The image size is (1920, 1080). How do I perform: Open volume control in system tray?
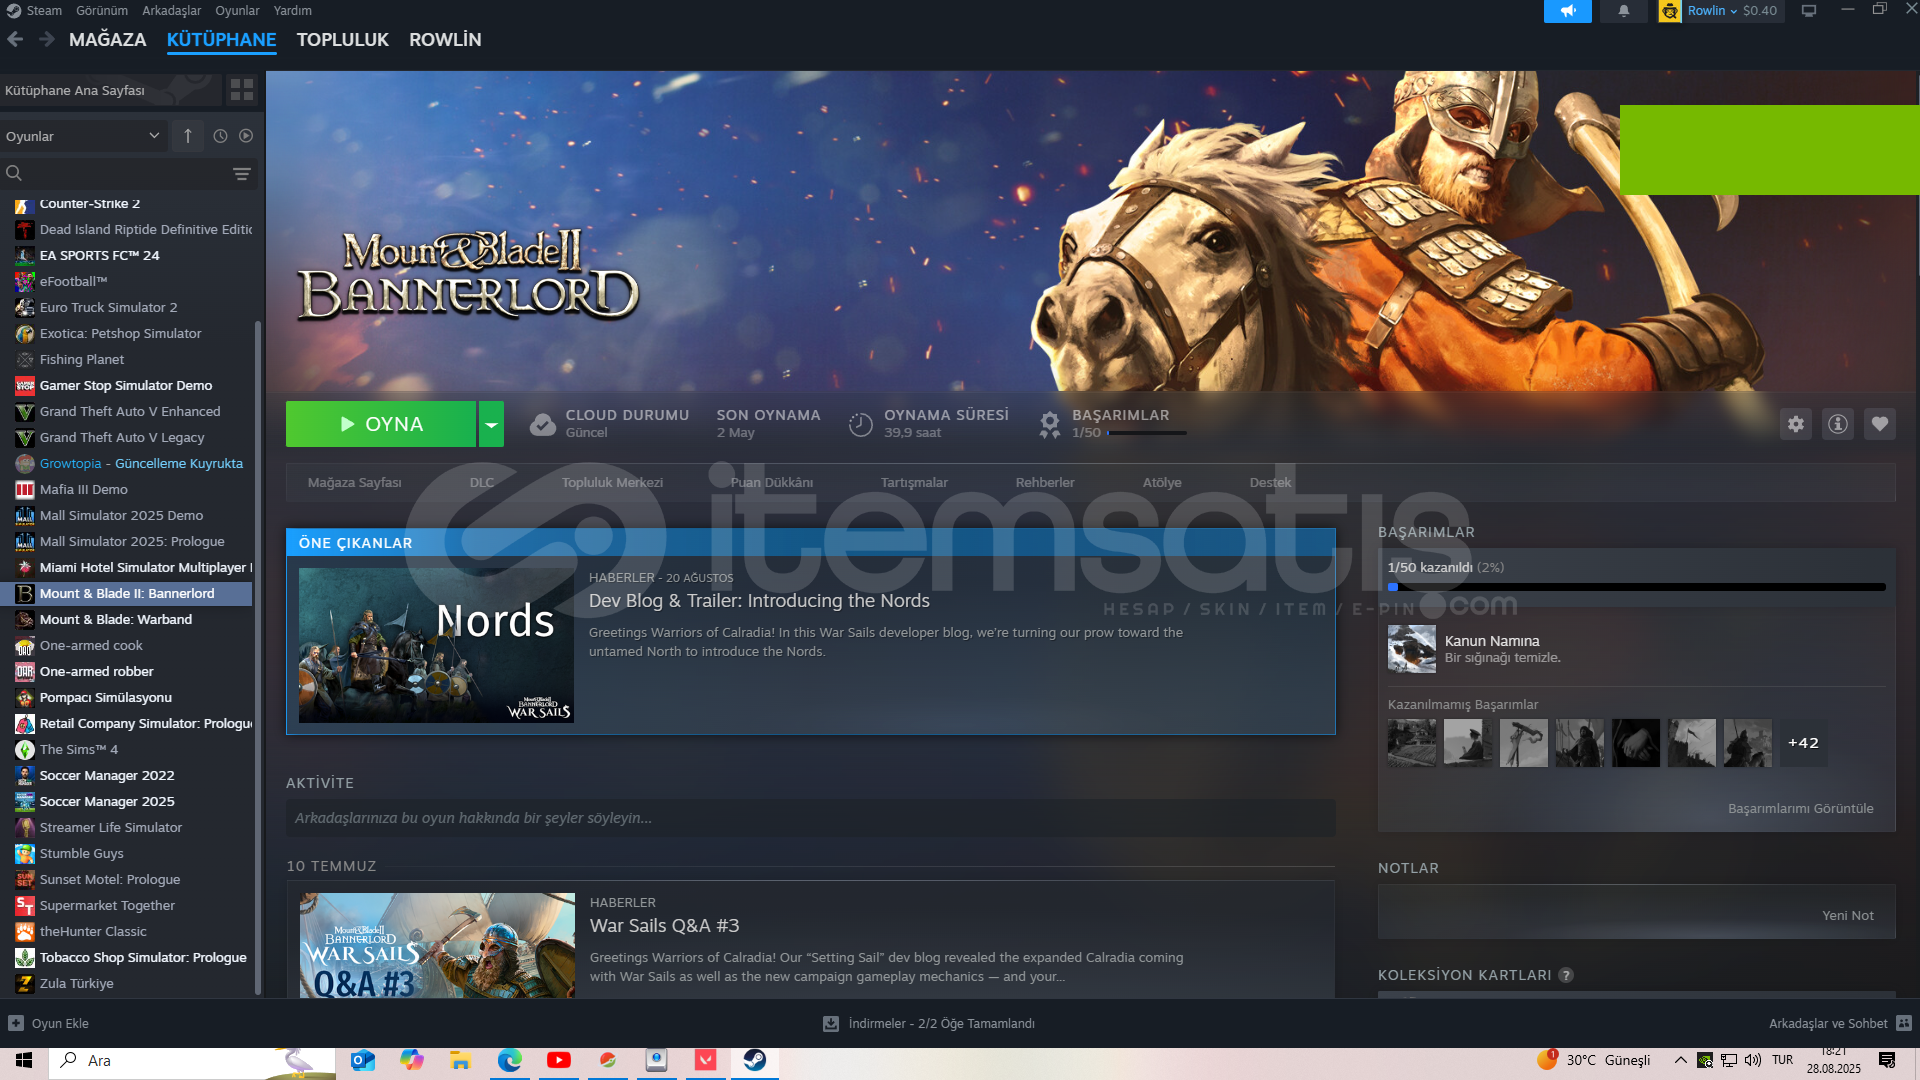pos(1753,1060)
